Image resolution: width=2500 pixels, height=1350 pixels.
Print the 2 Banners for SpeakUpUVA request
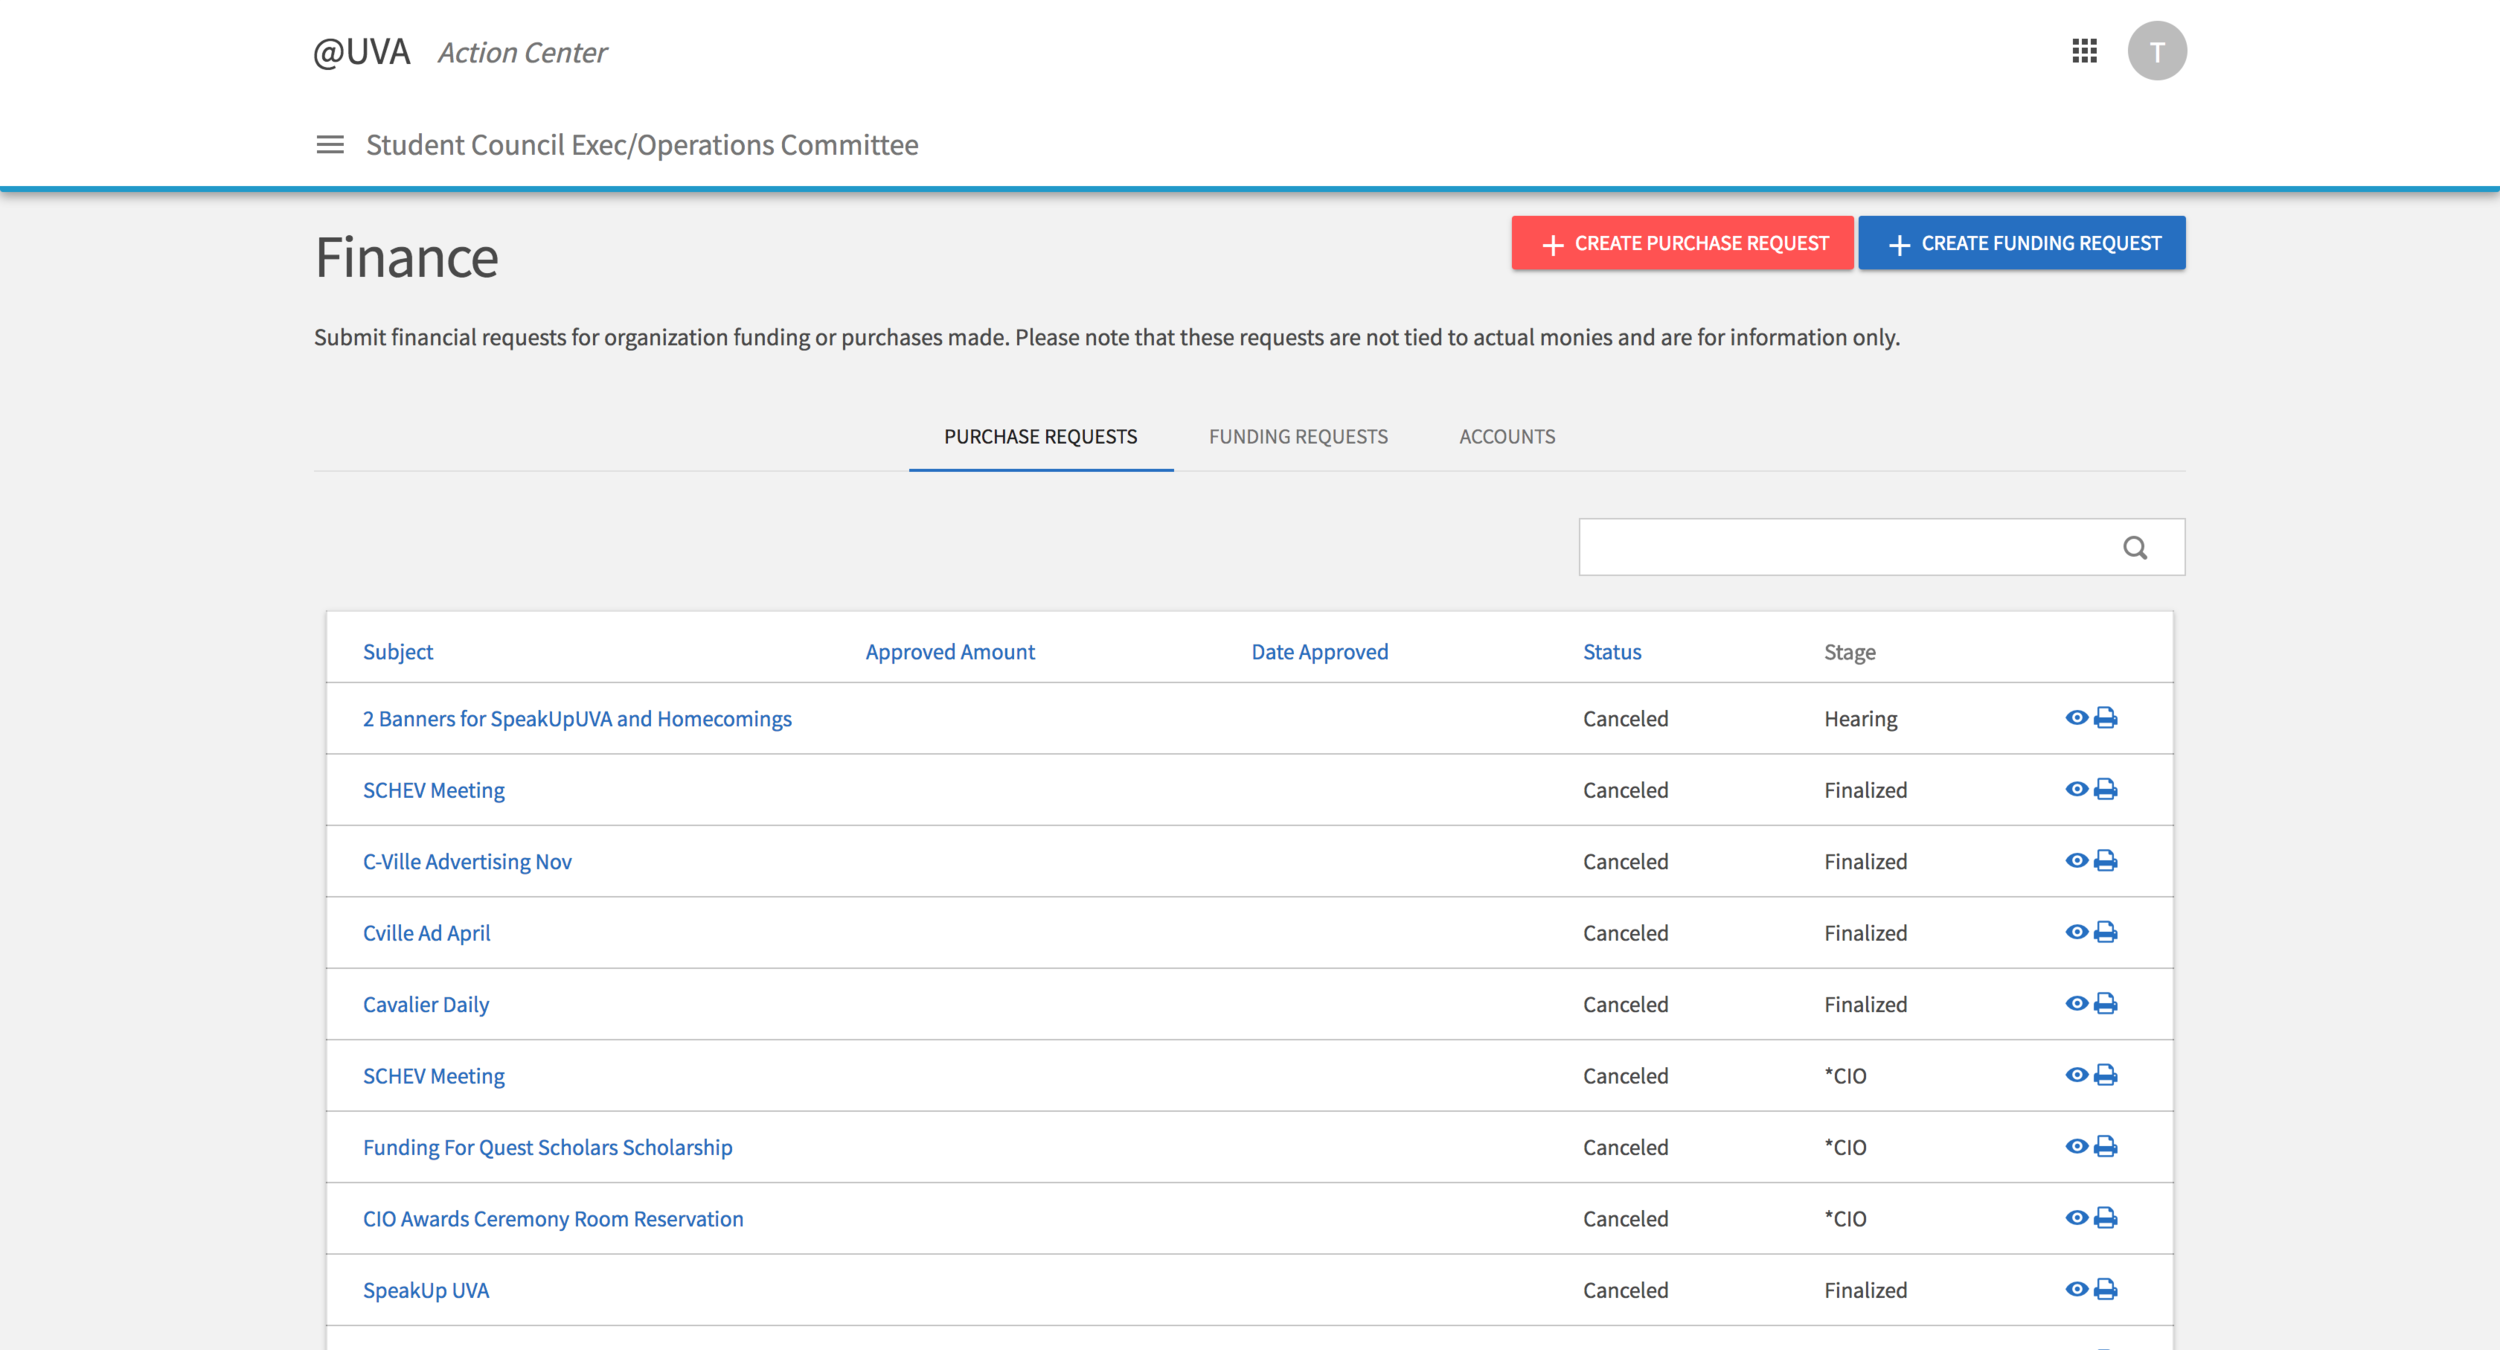pyautogui.click(x=2105, y=718)
